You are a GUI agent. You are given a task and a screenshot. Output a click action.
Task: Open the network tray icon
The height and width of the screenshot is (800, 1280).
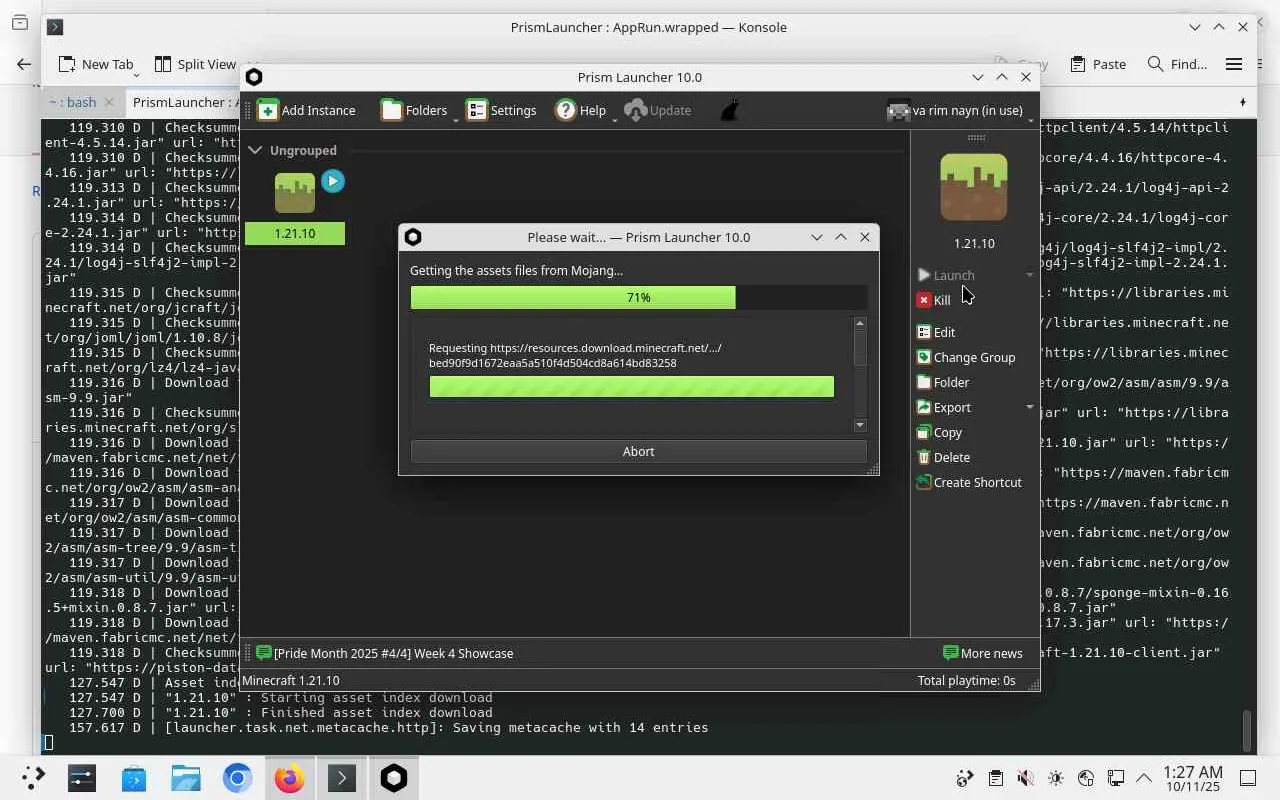click(1086, 778)
